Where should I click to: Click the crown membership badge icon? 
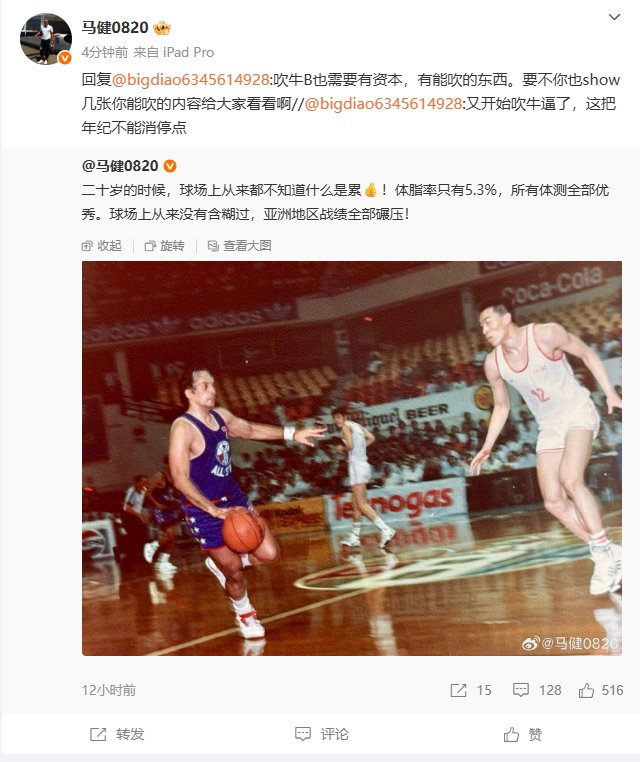162,28
